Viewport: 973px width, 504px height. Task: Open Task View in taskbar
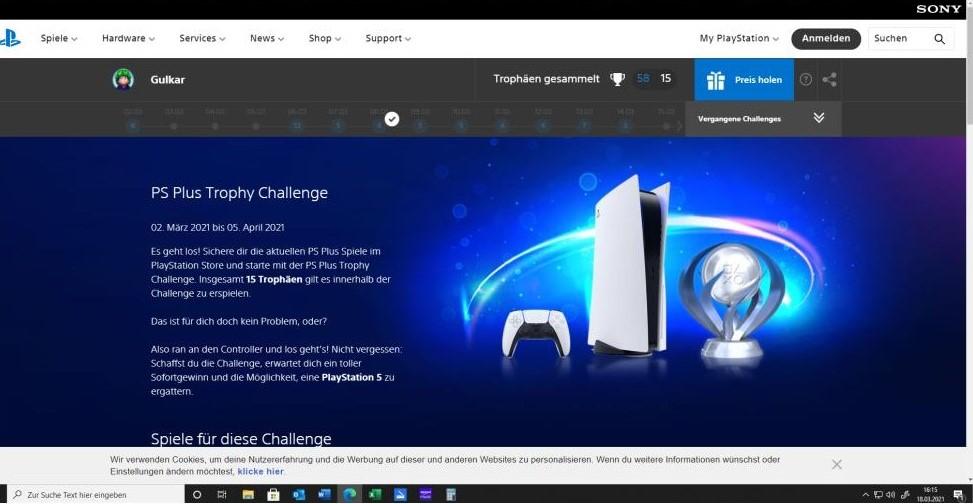point(222,495)
